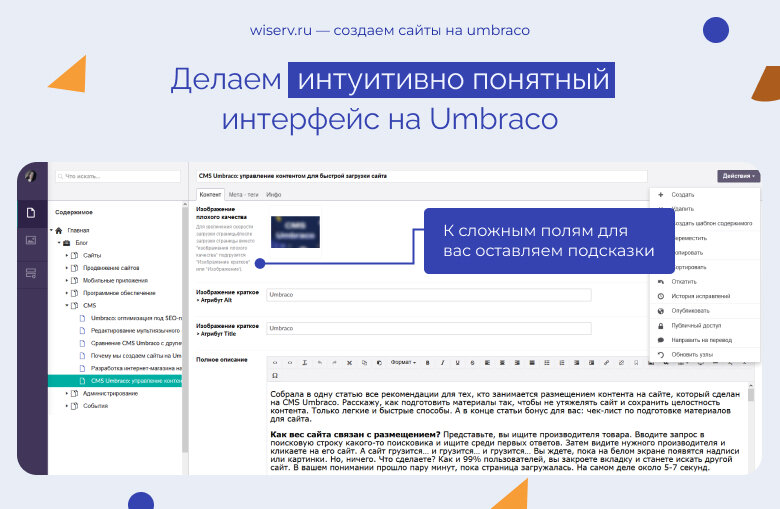
Task: Click the Redo arrow in editor toolbar
Action: [x=334, y=363]
